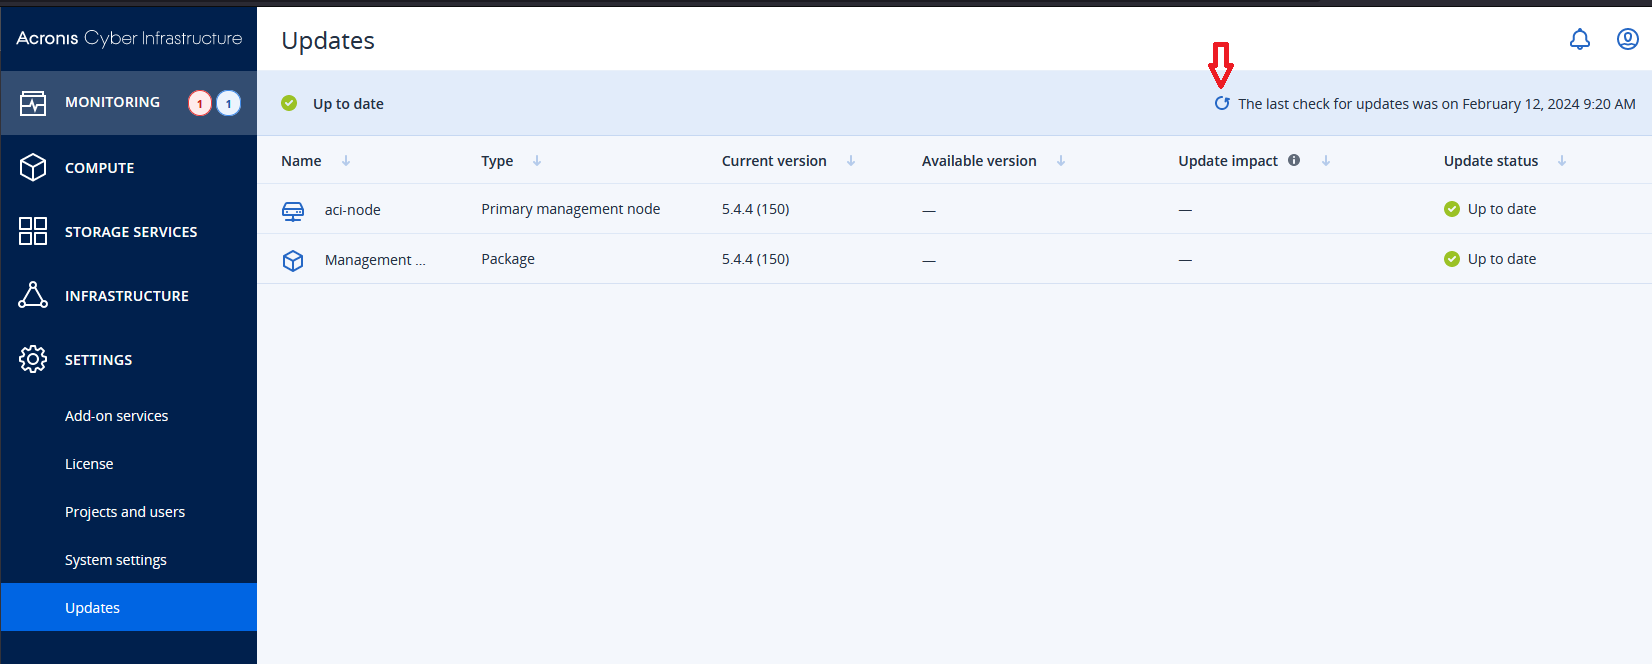The height and width of the screenshot is (664, 1652).
Task: Select the aci-node row name
Action: pos(352,210)
